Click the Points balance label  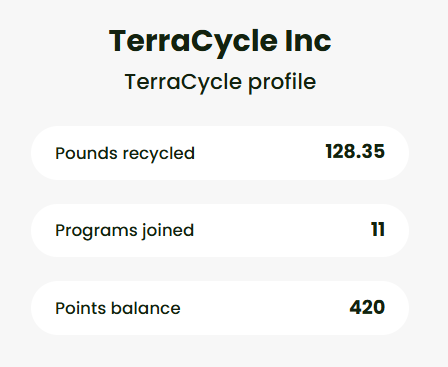[118, 308]
